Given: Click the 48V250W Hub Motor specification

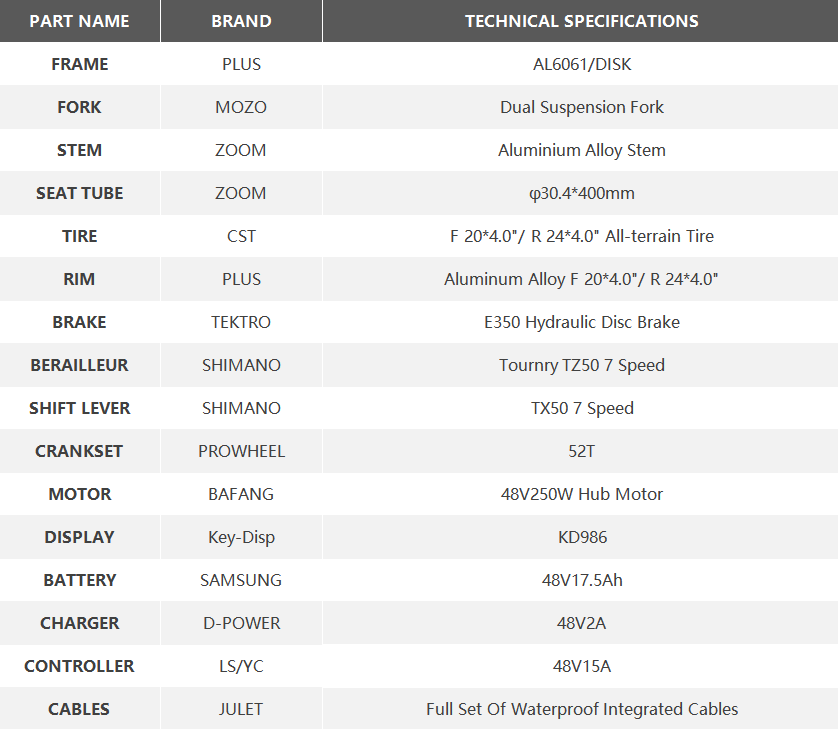Looking at the screenshot, I should click(581, 494).
